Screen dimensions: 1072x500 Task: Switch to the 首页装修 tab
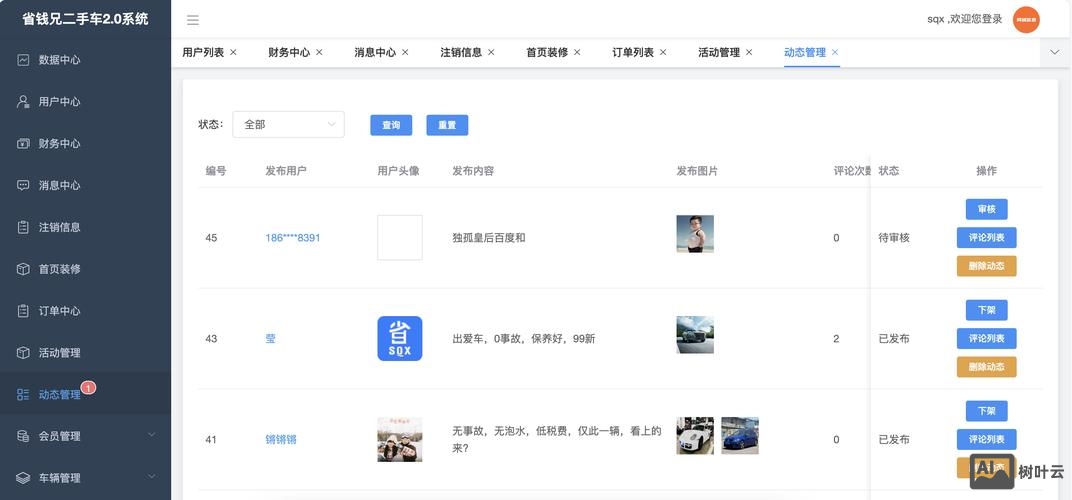(547, 53)
